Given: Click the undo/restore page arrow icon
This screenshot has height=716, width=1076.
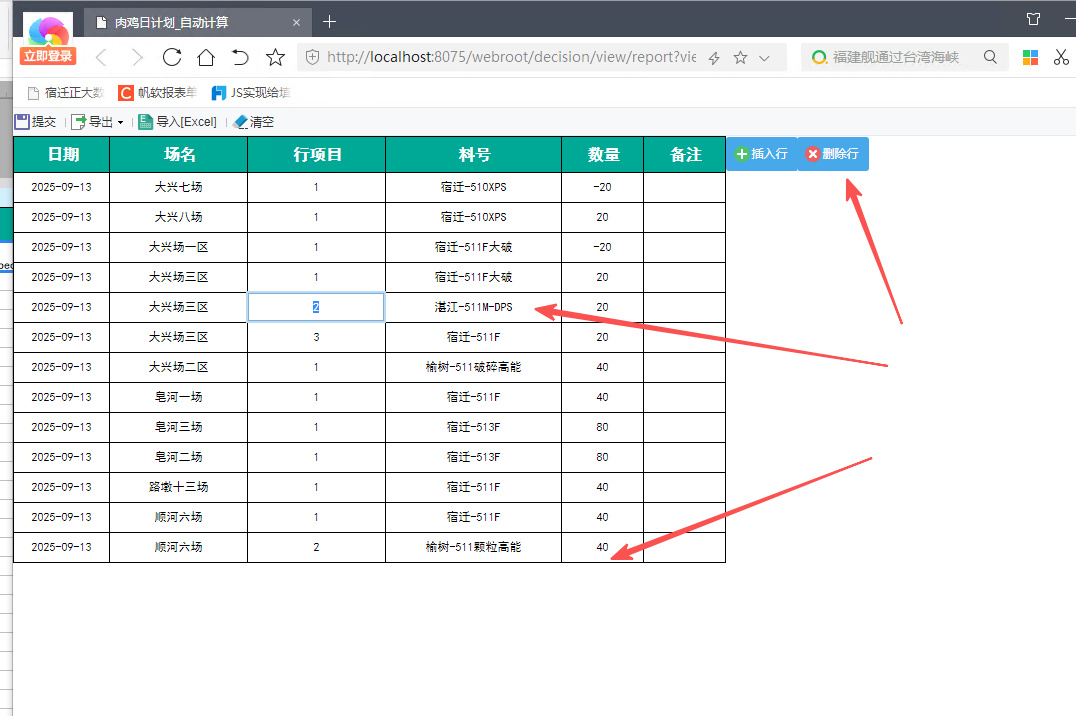Looking at the screenshot, I should pyautogui.click(x=240, y=57).
